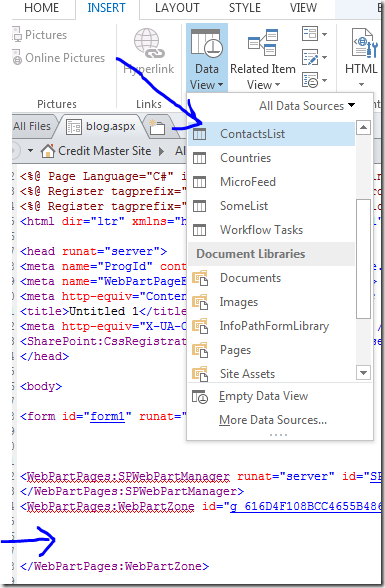Switch to the LAYOUT ribbon tab
Viewport: 385px width, 588px height.
coord(177,8)
